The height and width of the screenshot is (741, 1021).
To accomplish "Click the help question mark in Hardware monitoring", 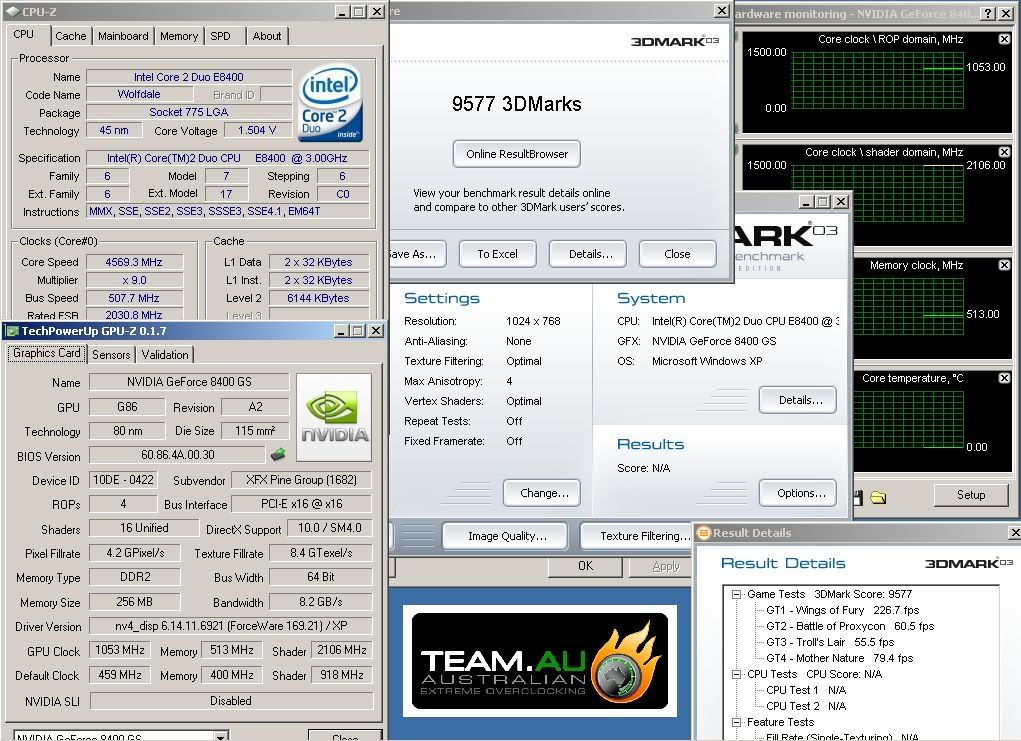I will coord(988,13).
